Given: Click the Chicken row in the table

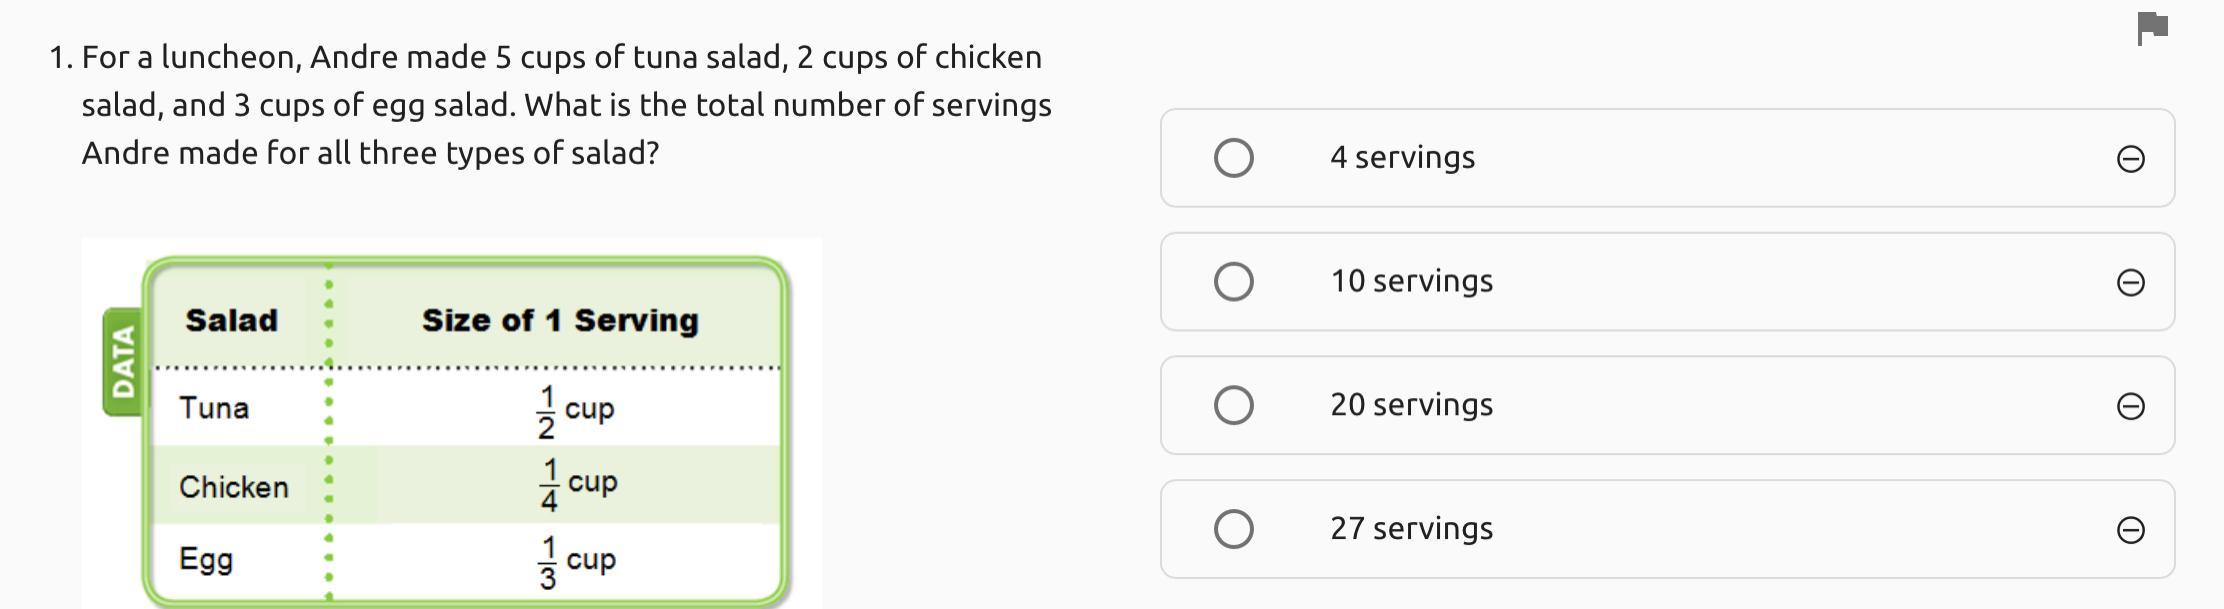Looking at the screenshot, I should coord(234,487).
